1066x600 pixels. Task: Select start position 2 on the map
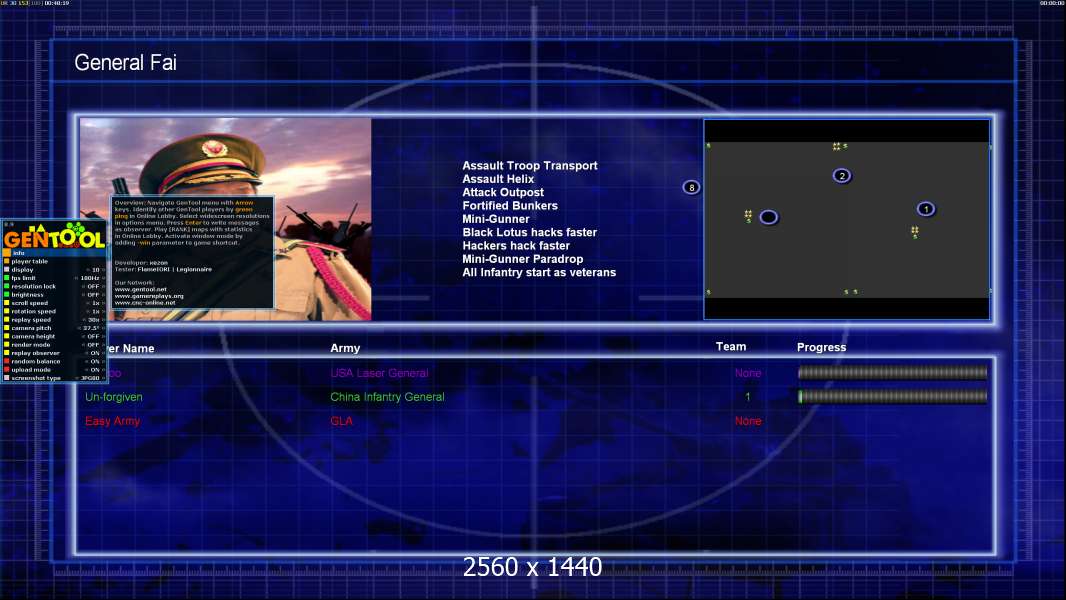(842, 176)
